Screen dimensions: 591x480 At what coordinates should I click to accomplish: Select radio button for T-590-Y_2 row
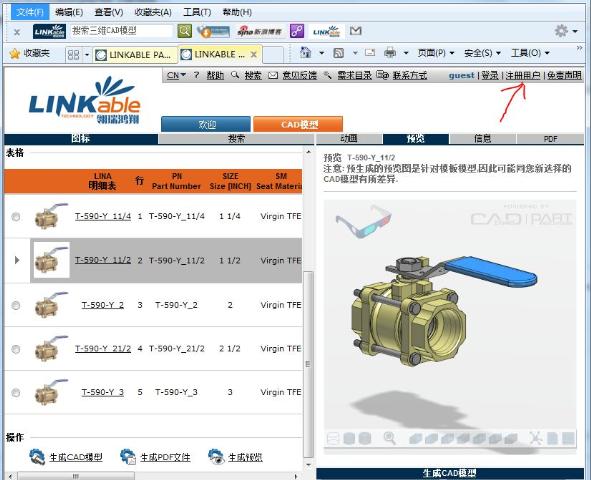pos(16,305)
